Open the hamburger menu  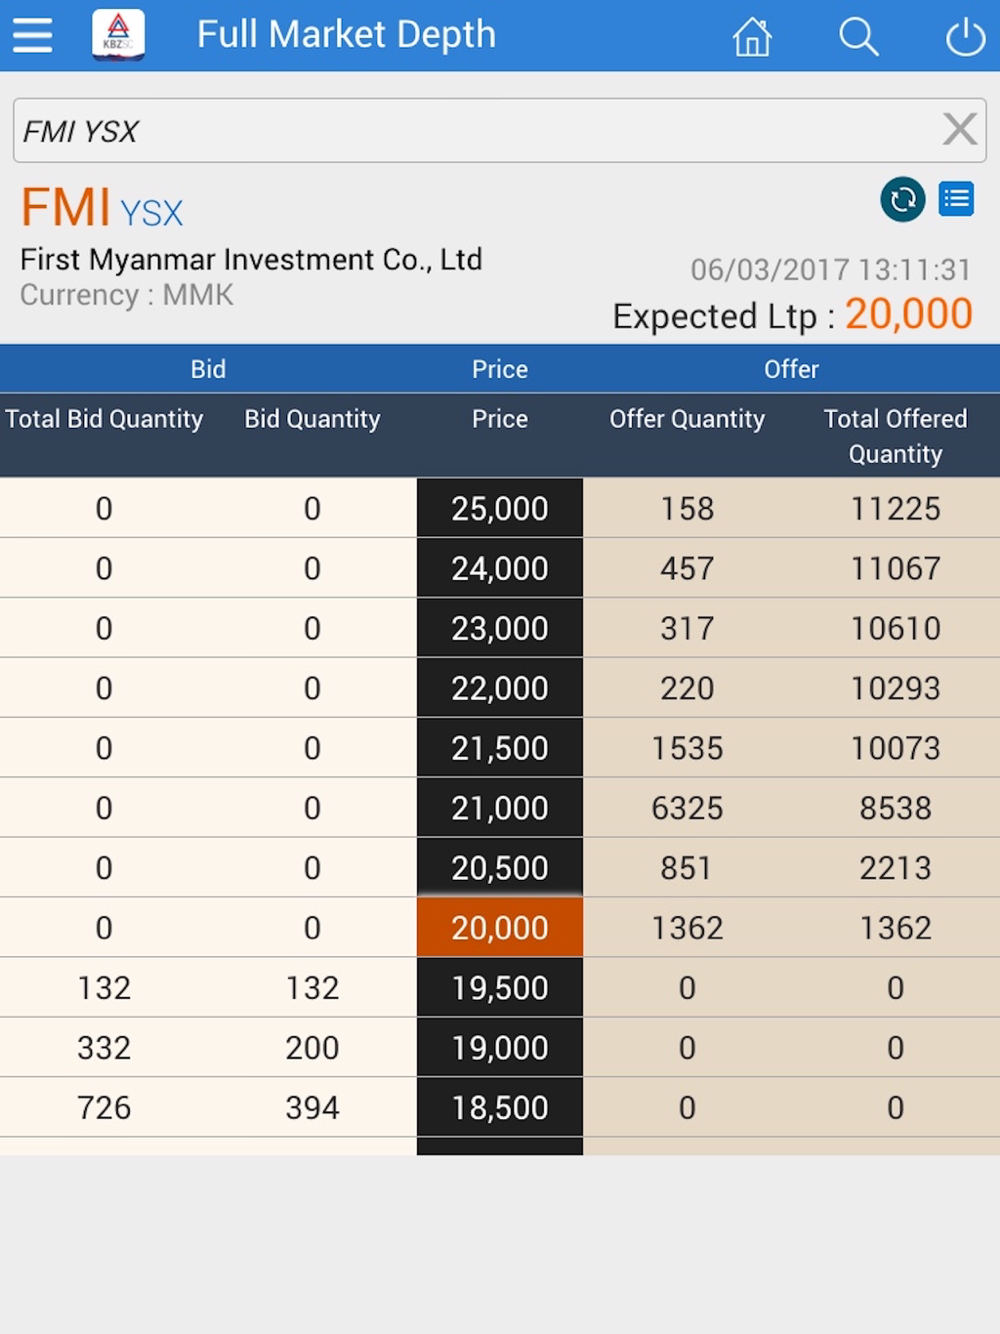32,36
